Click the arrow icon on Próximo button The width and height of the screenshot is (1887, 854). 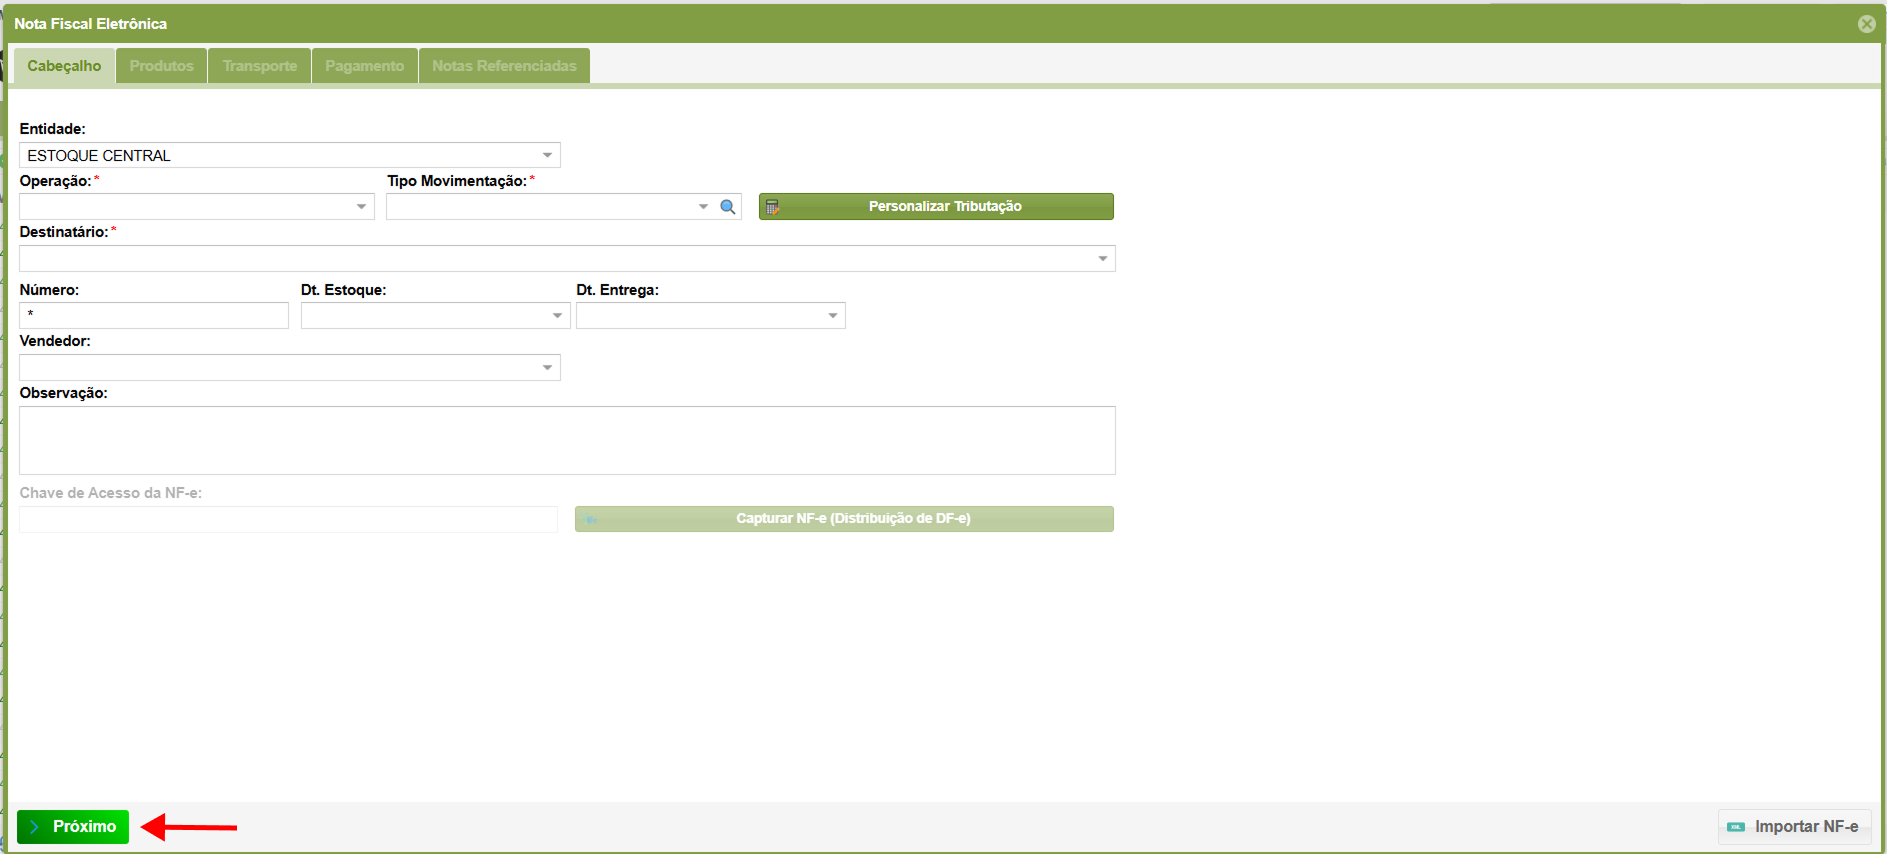click(x=35, y=827)
